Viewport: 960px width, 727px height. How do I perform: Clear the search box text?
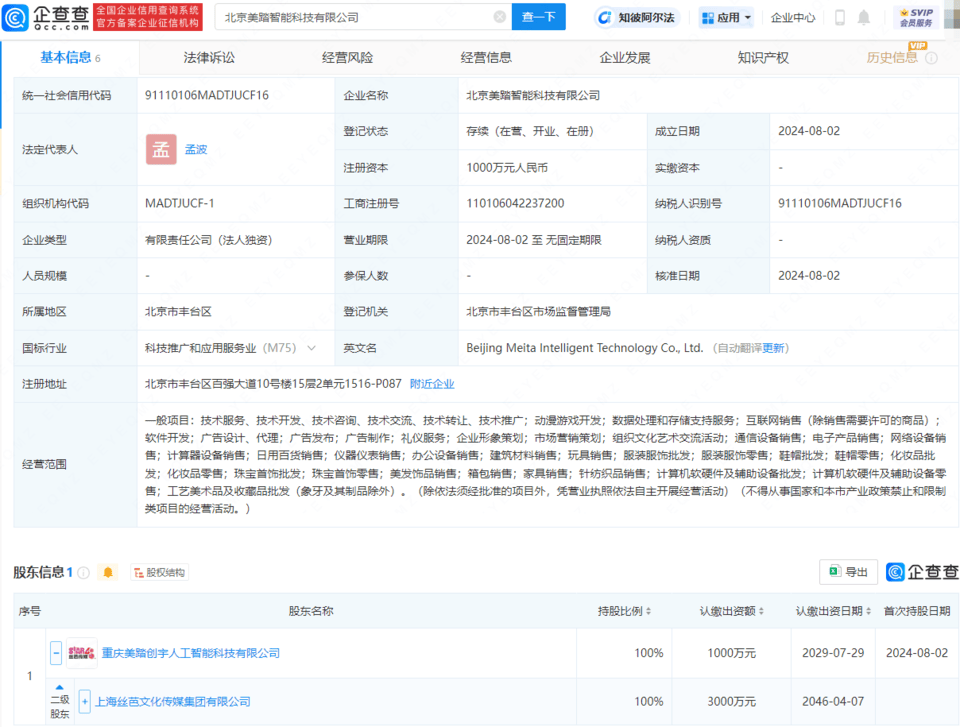(x=500, y=17)
